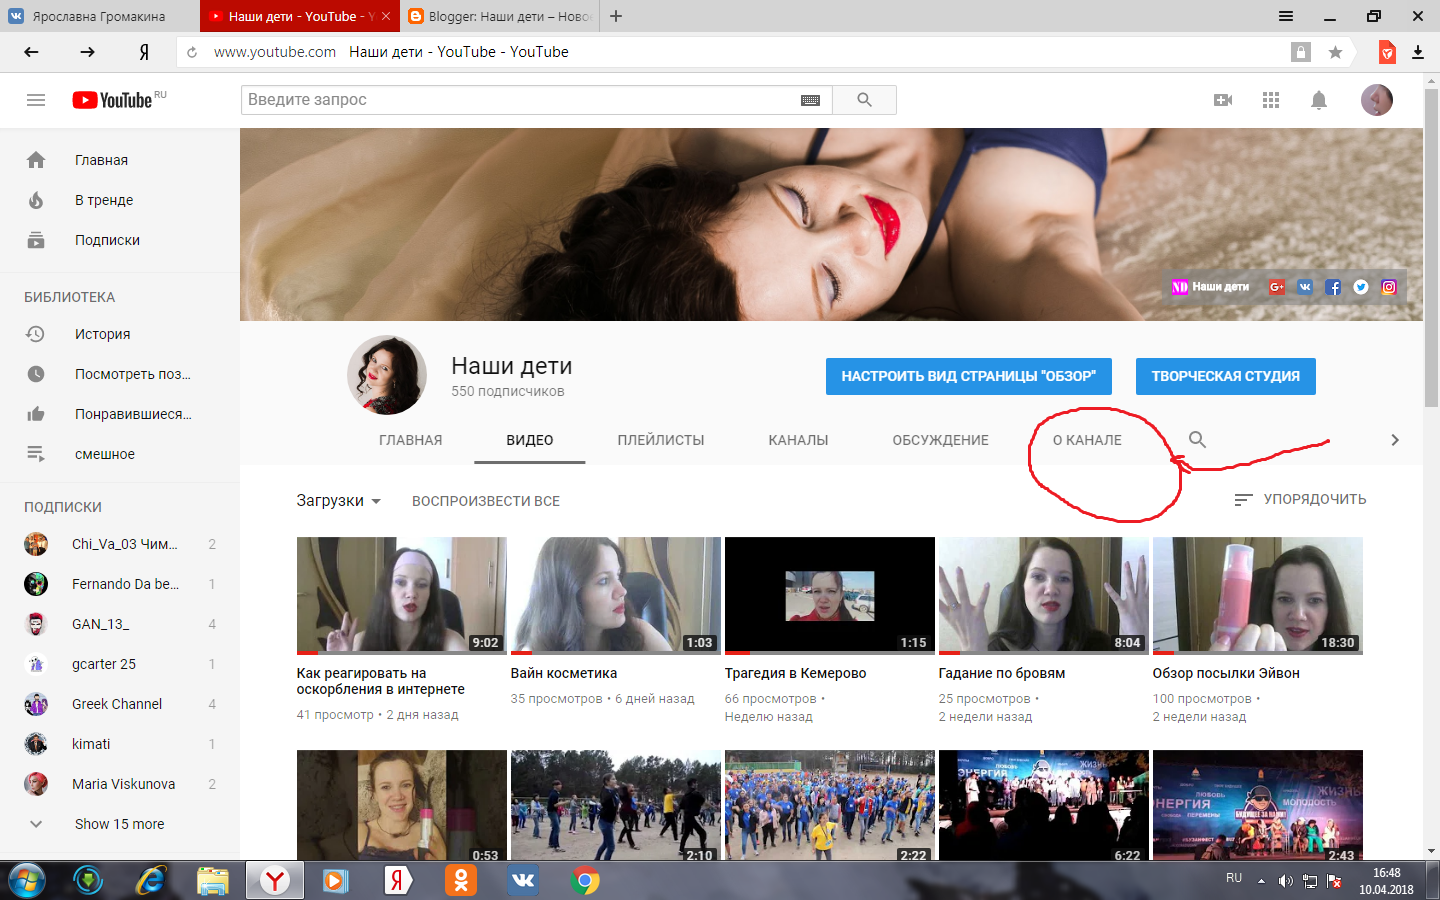1440x900 pixels.
Task: Open КАНАЛЫ tab
Action: tap(798, 440)
